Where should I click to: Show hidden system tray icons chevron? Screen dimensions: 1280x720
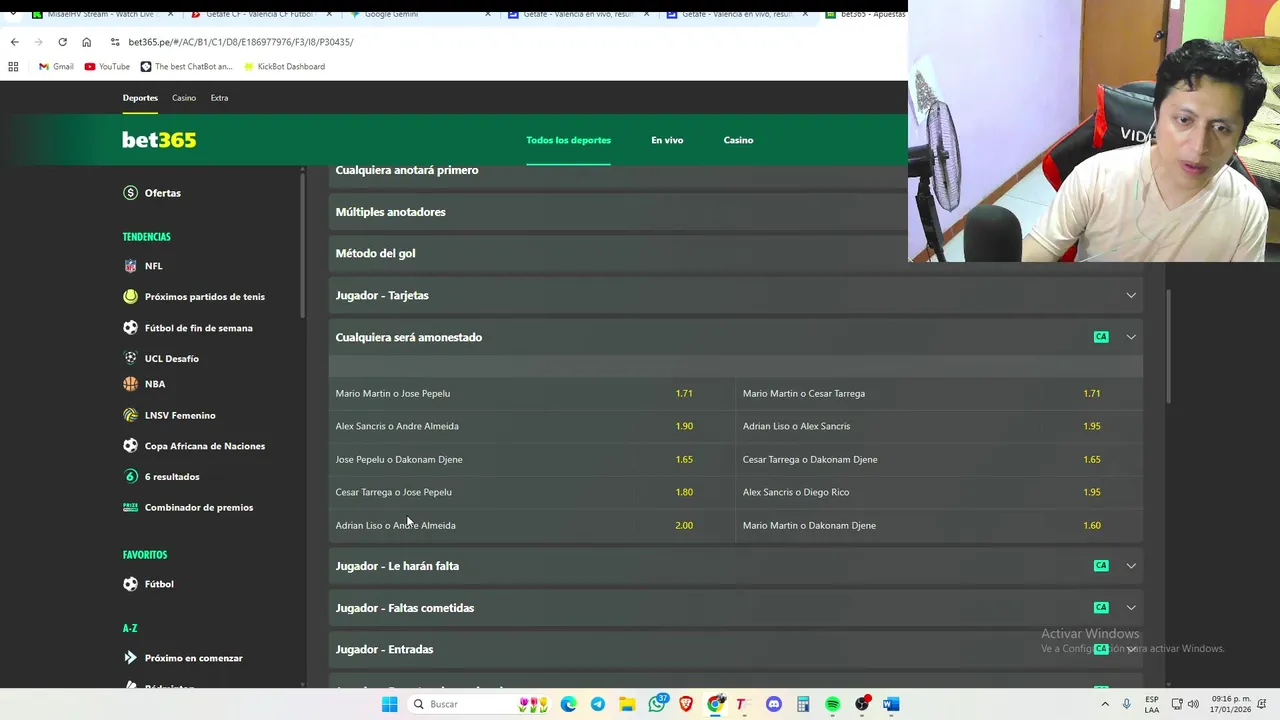click(1105, 704)
